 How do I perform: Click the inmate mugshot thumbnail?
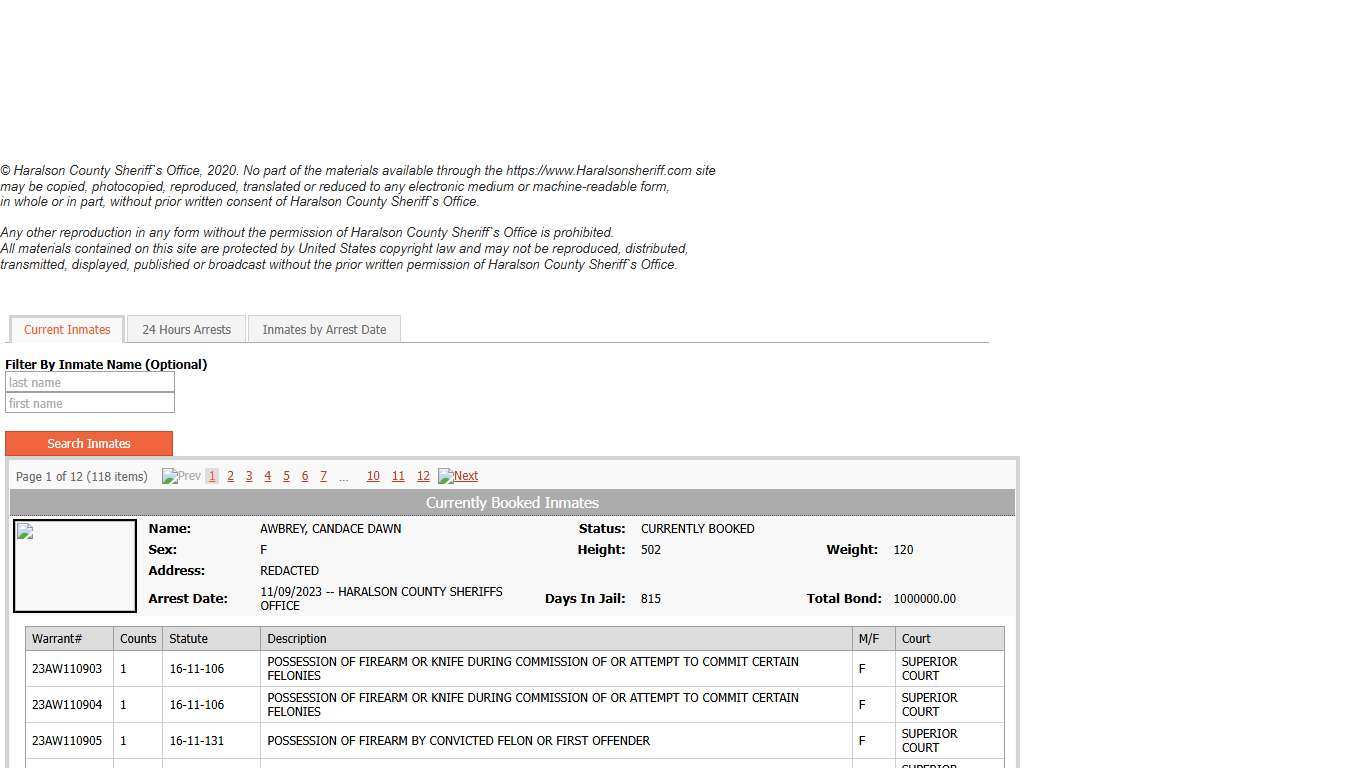[x=75, y=566]
